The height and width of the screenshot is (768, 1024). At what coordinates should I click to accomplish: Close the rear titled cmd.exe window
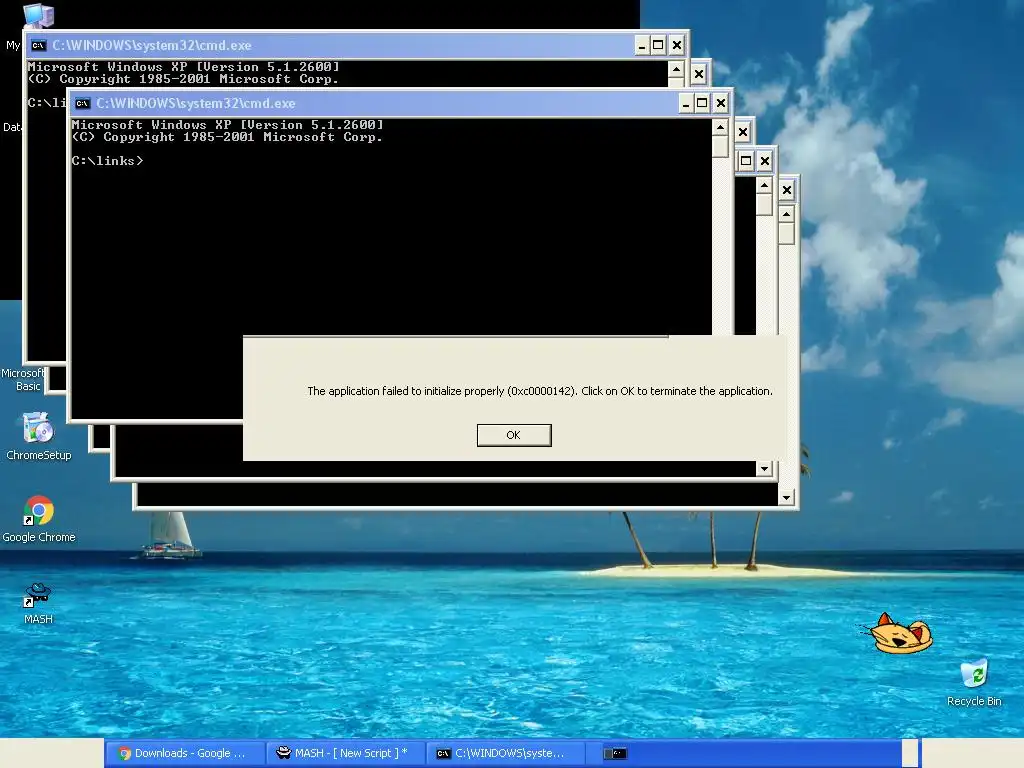(677, 45)
